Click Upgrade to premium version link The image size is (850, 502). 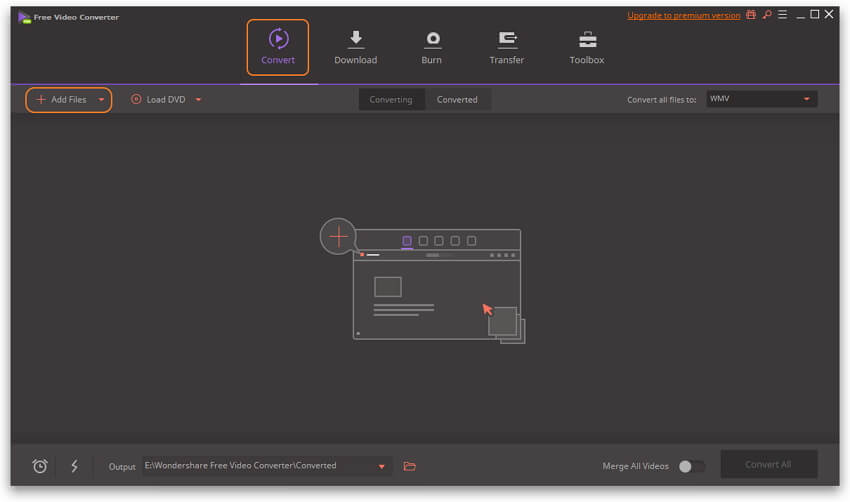684,15
